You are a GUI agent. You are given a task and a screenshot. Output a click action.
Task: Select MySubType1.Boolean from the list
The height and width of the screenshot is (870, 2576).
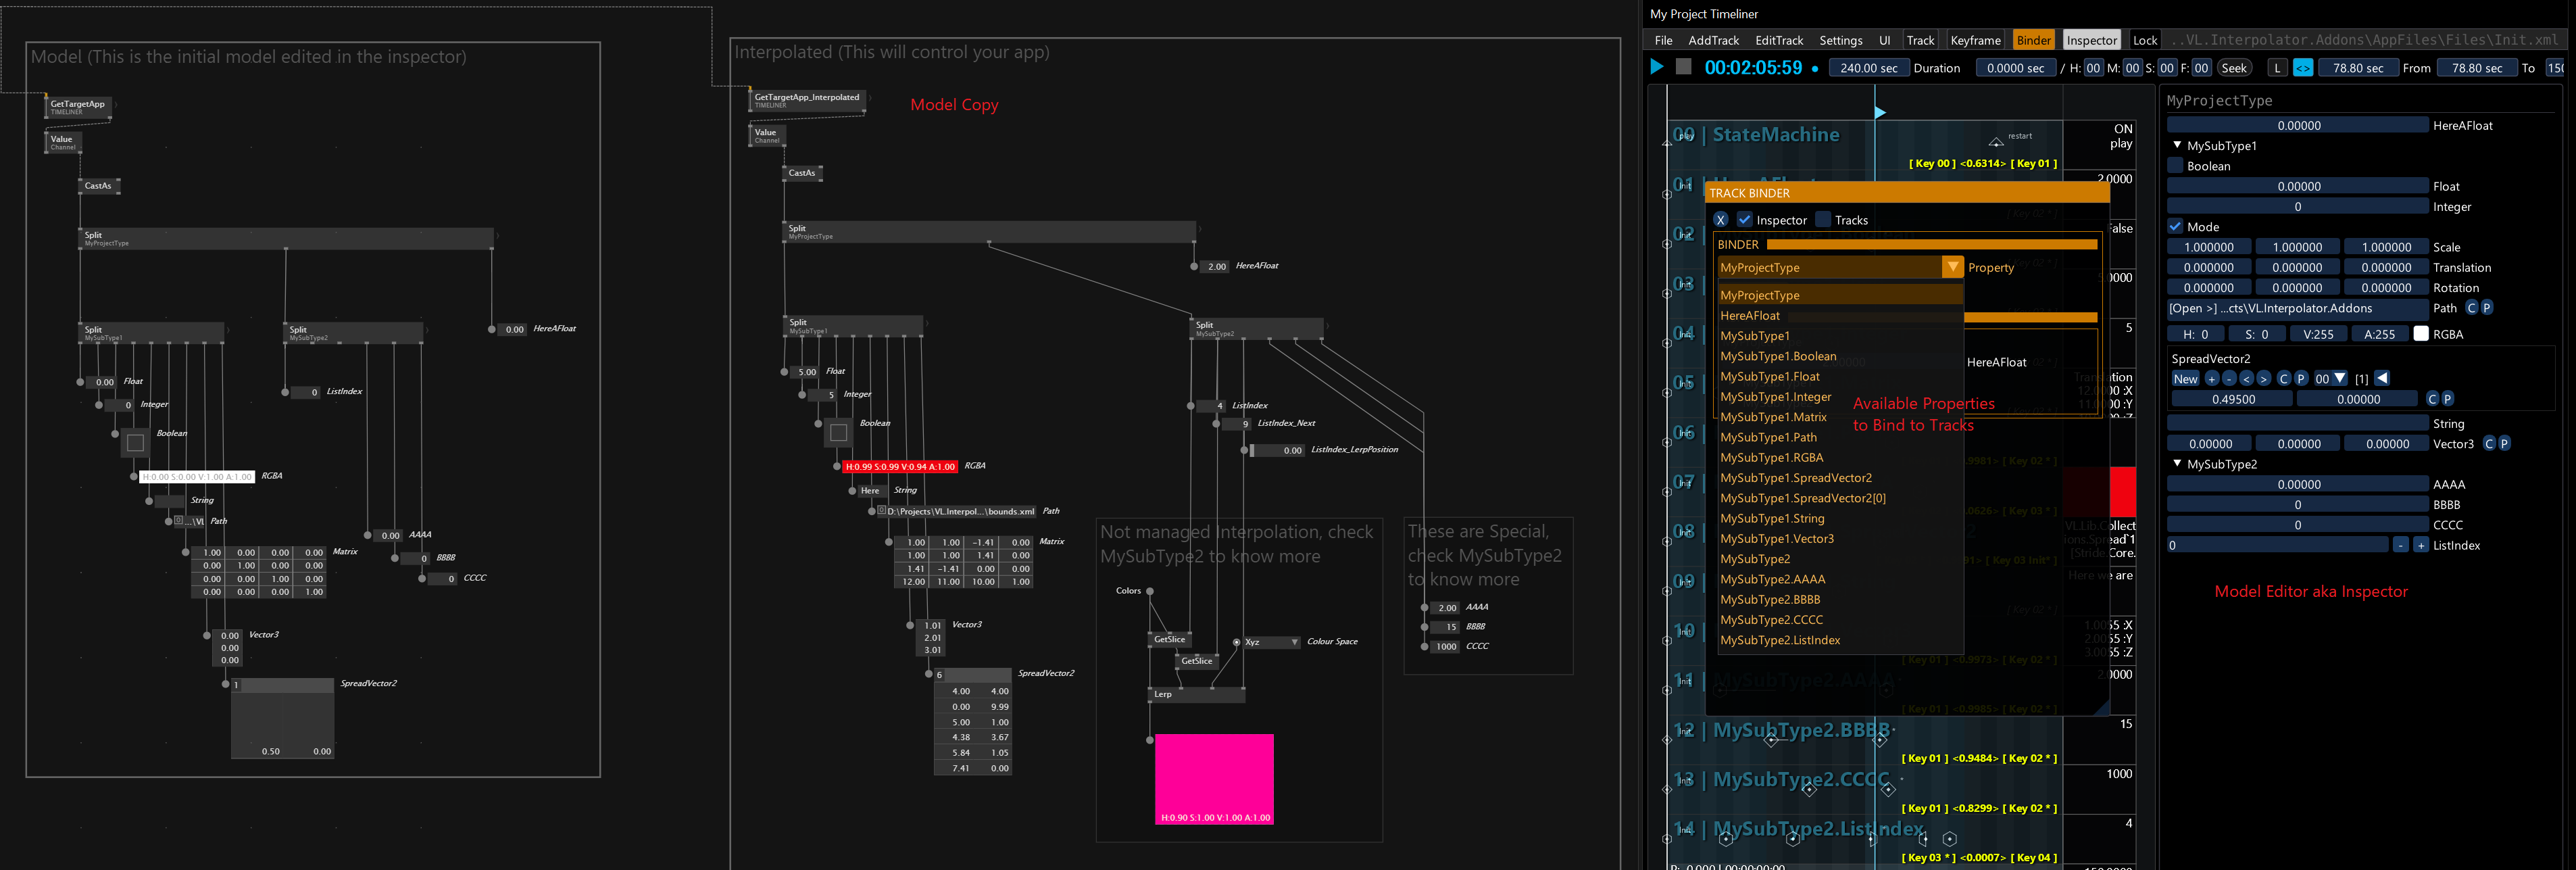click(1840, 356)
